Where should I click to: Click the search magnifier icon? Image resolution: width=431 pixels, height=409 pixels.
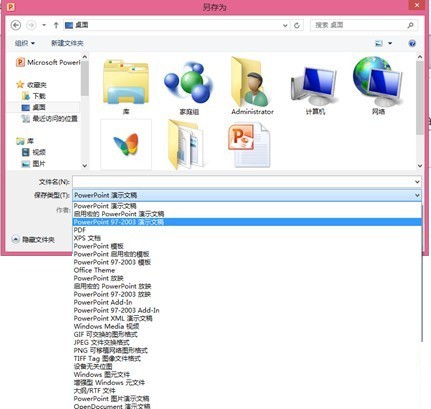pyautogui.click(x=410, y=25)
